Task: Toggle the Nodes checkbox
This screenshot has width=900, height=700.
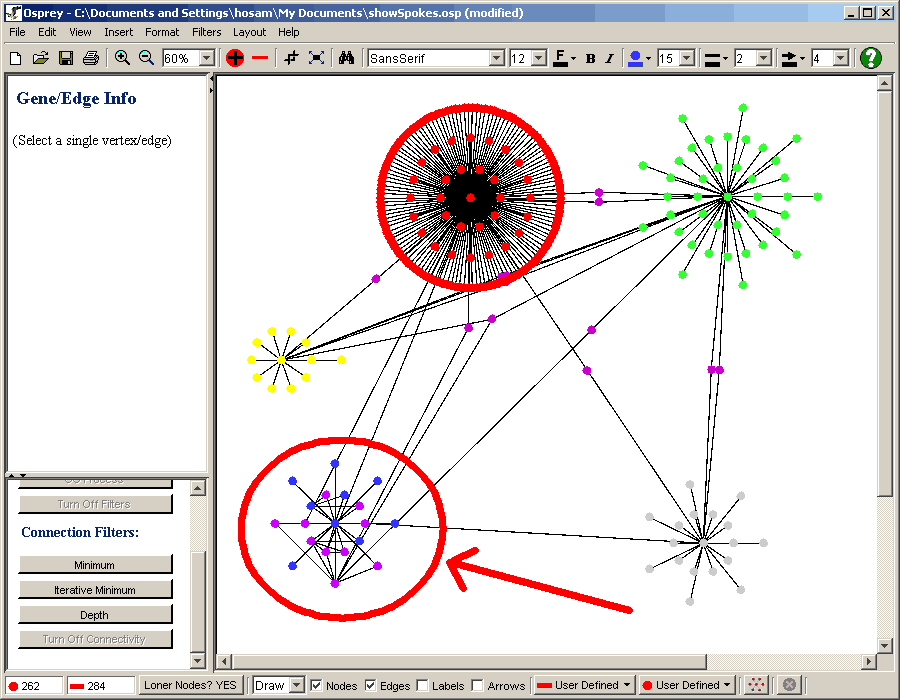Action: [x=316, y=685]
